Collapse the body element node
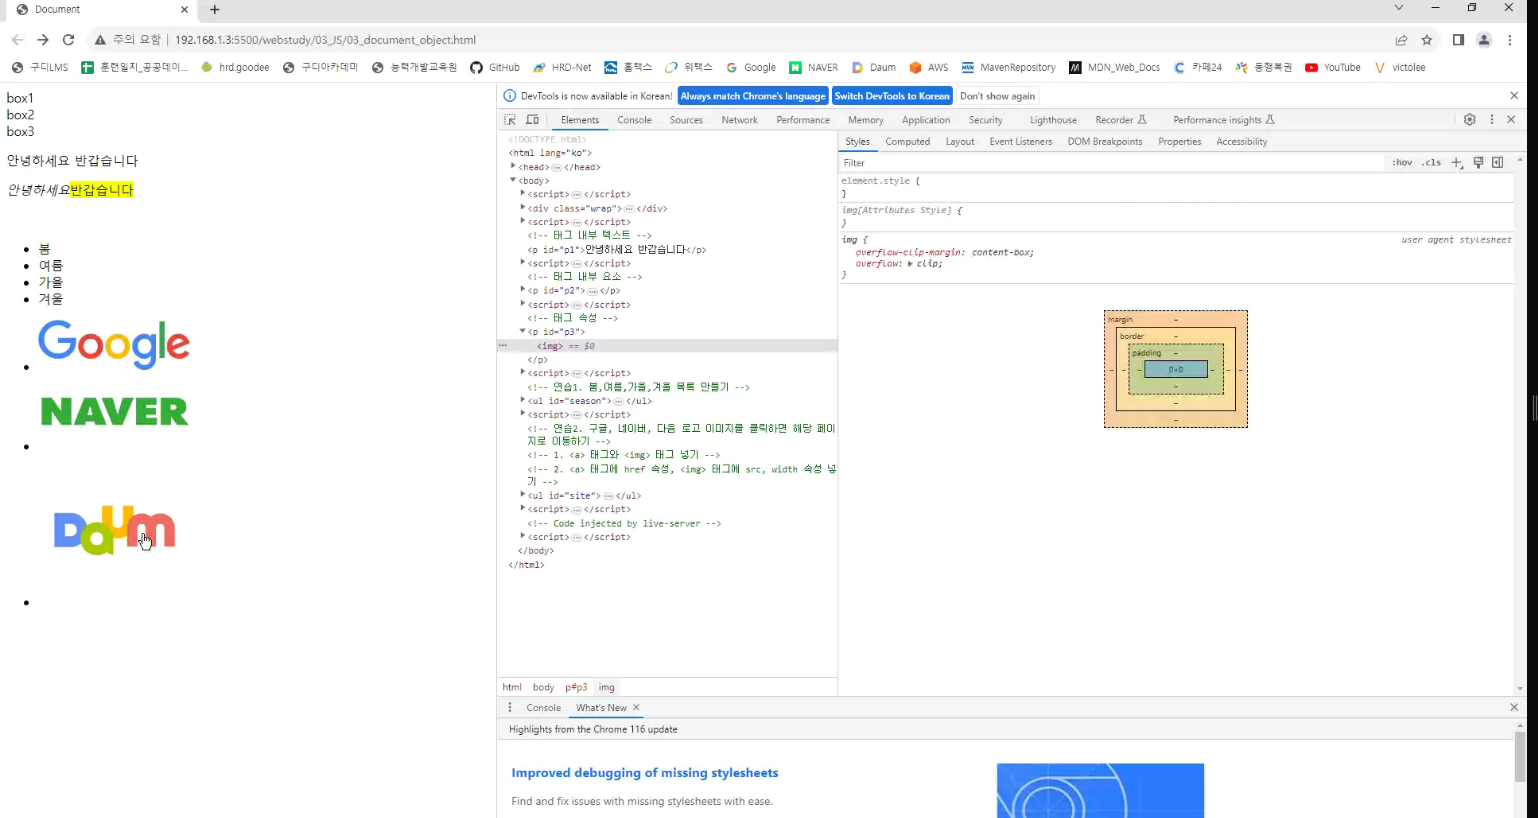 pyautogui.click(x=513, y=180)
